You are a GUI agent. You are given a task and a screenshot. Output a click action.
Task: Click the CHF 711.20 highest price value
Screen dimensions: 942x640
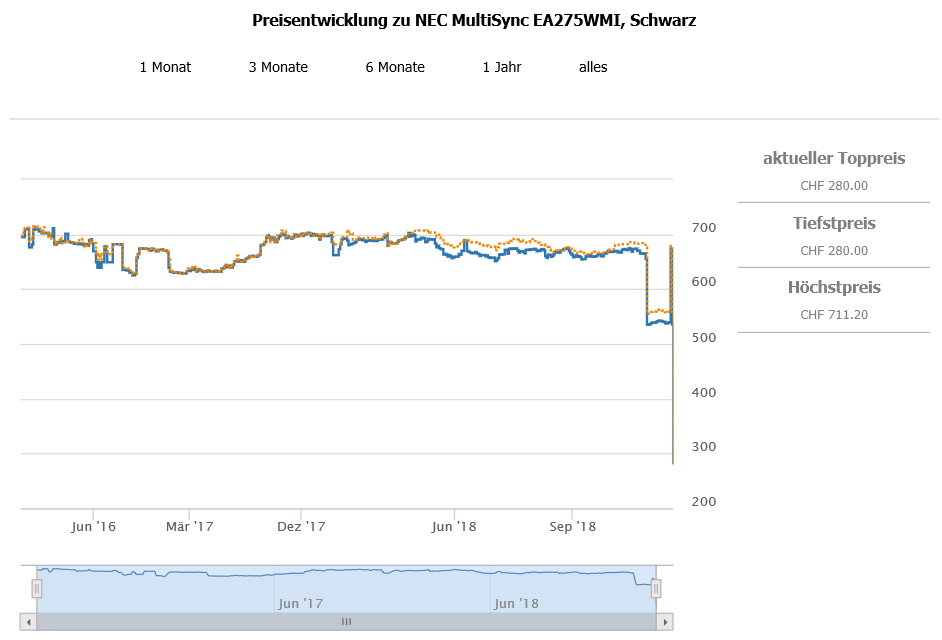[834, 314]
